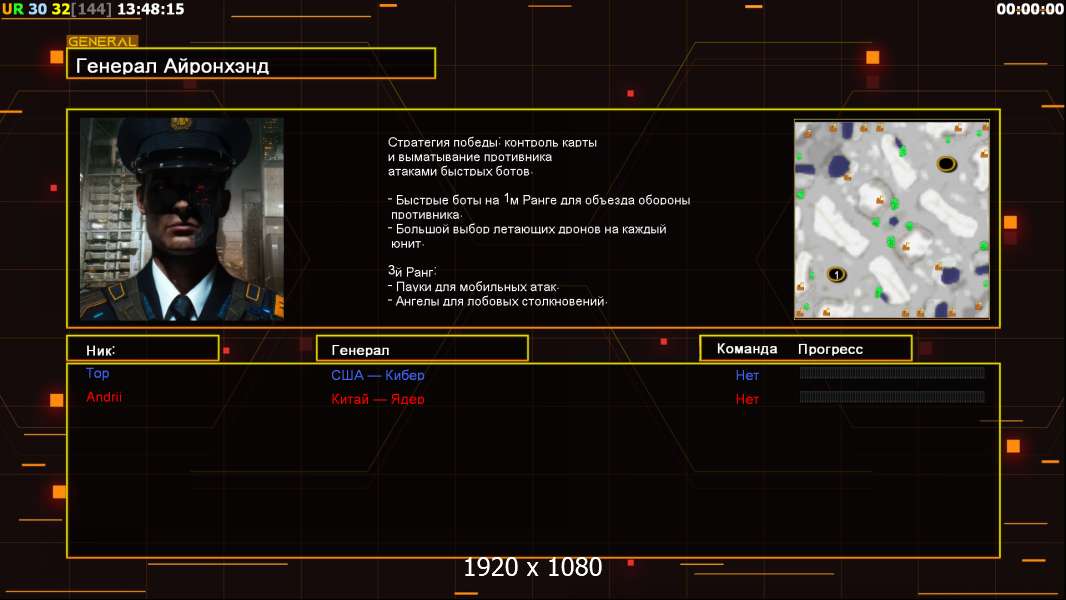Click the 00:00:00 timer at top right

(1029, 9)
